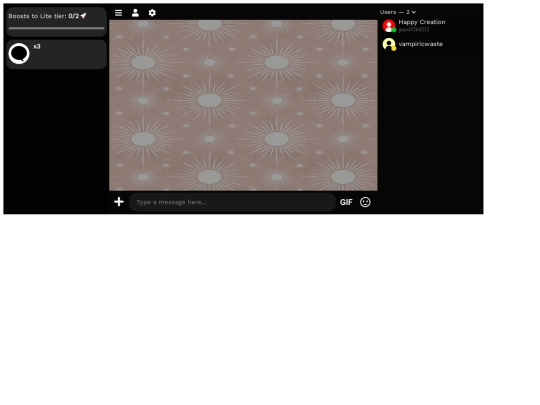Screen dimensions: 540x405
Task: Click the Boosts to Lite tier progress bar
Action: tap(56, 28)
